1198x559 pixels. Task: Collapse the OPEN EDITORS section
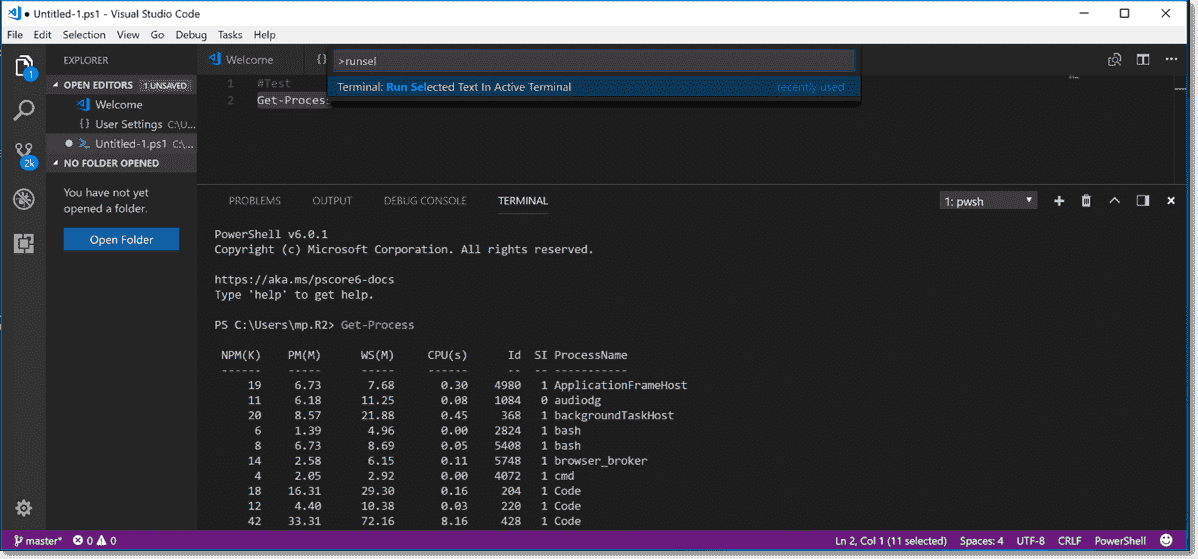119,86
